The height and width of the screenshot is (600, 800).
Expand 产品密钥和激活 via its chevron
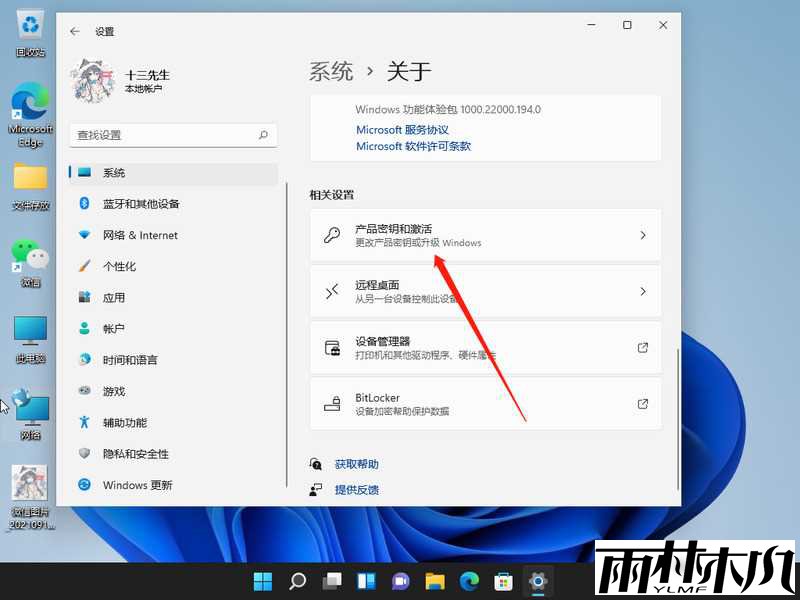click(643, 235)
